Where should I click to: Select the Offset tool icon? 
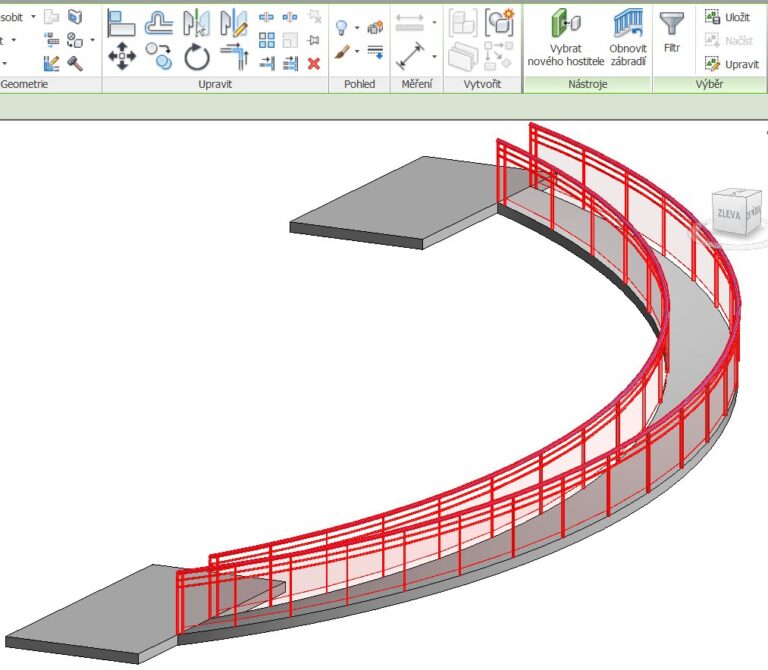click(x=159, y=24)
